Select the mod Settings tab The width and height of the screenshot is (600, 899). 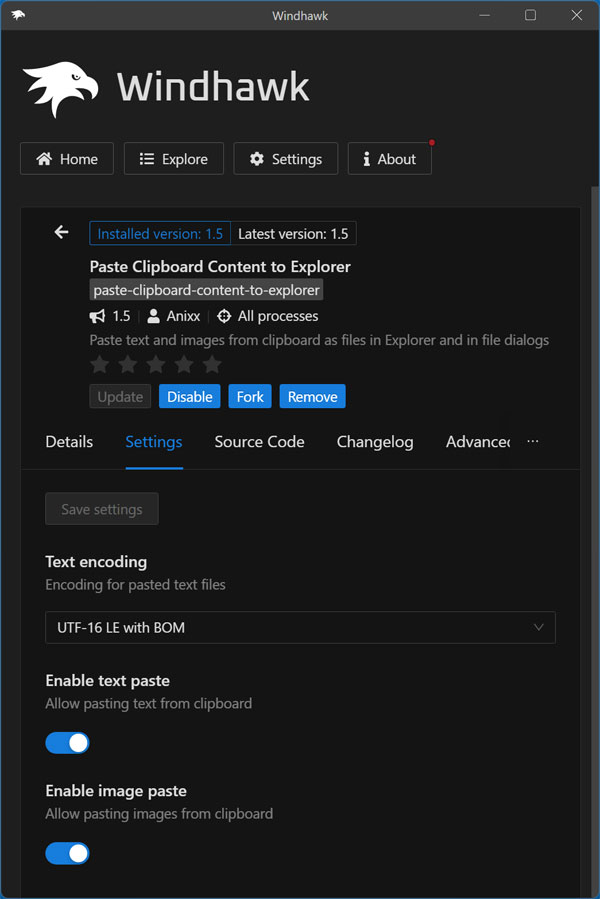[x=154, y=442]
